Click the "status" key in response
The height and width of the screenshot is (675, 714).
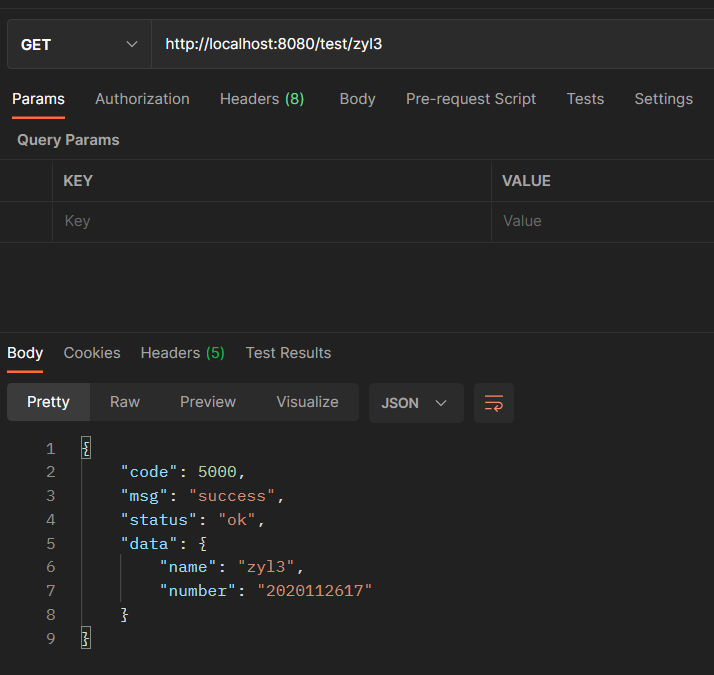pos(158,520)
